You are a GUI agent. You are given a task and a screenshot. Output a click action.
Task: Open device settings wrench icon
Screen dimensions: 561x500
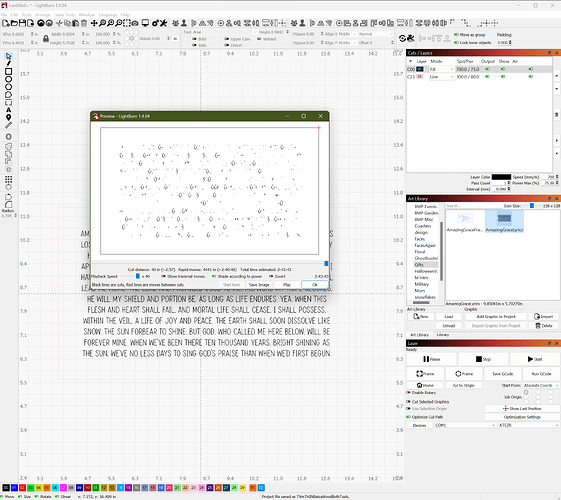pos(164,23)
